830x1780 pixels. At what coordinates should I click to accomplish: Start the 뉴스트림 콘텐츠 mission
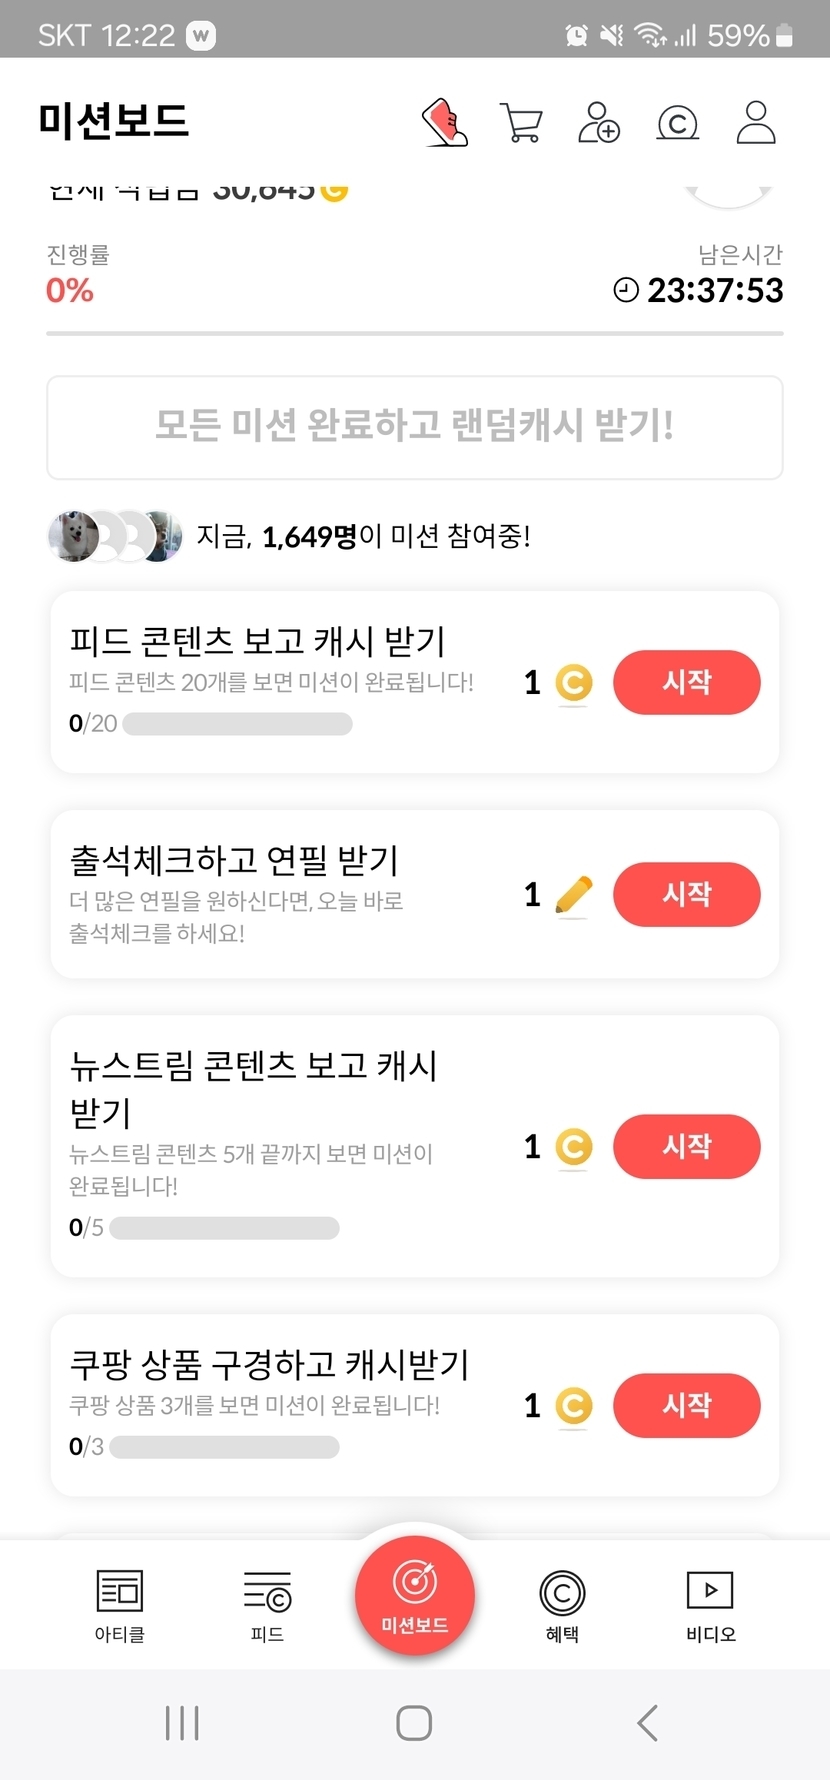point(686,1146)
